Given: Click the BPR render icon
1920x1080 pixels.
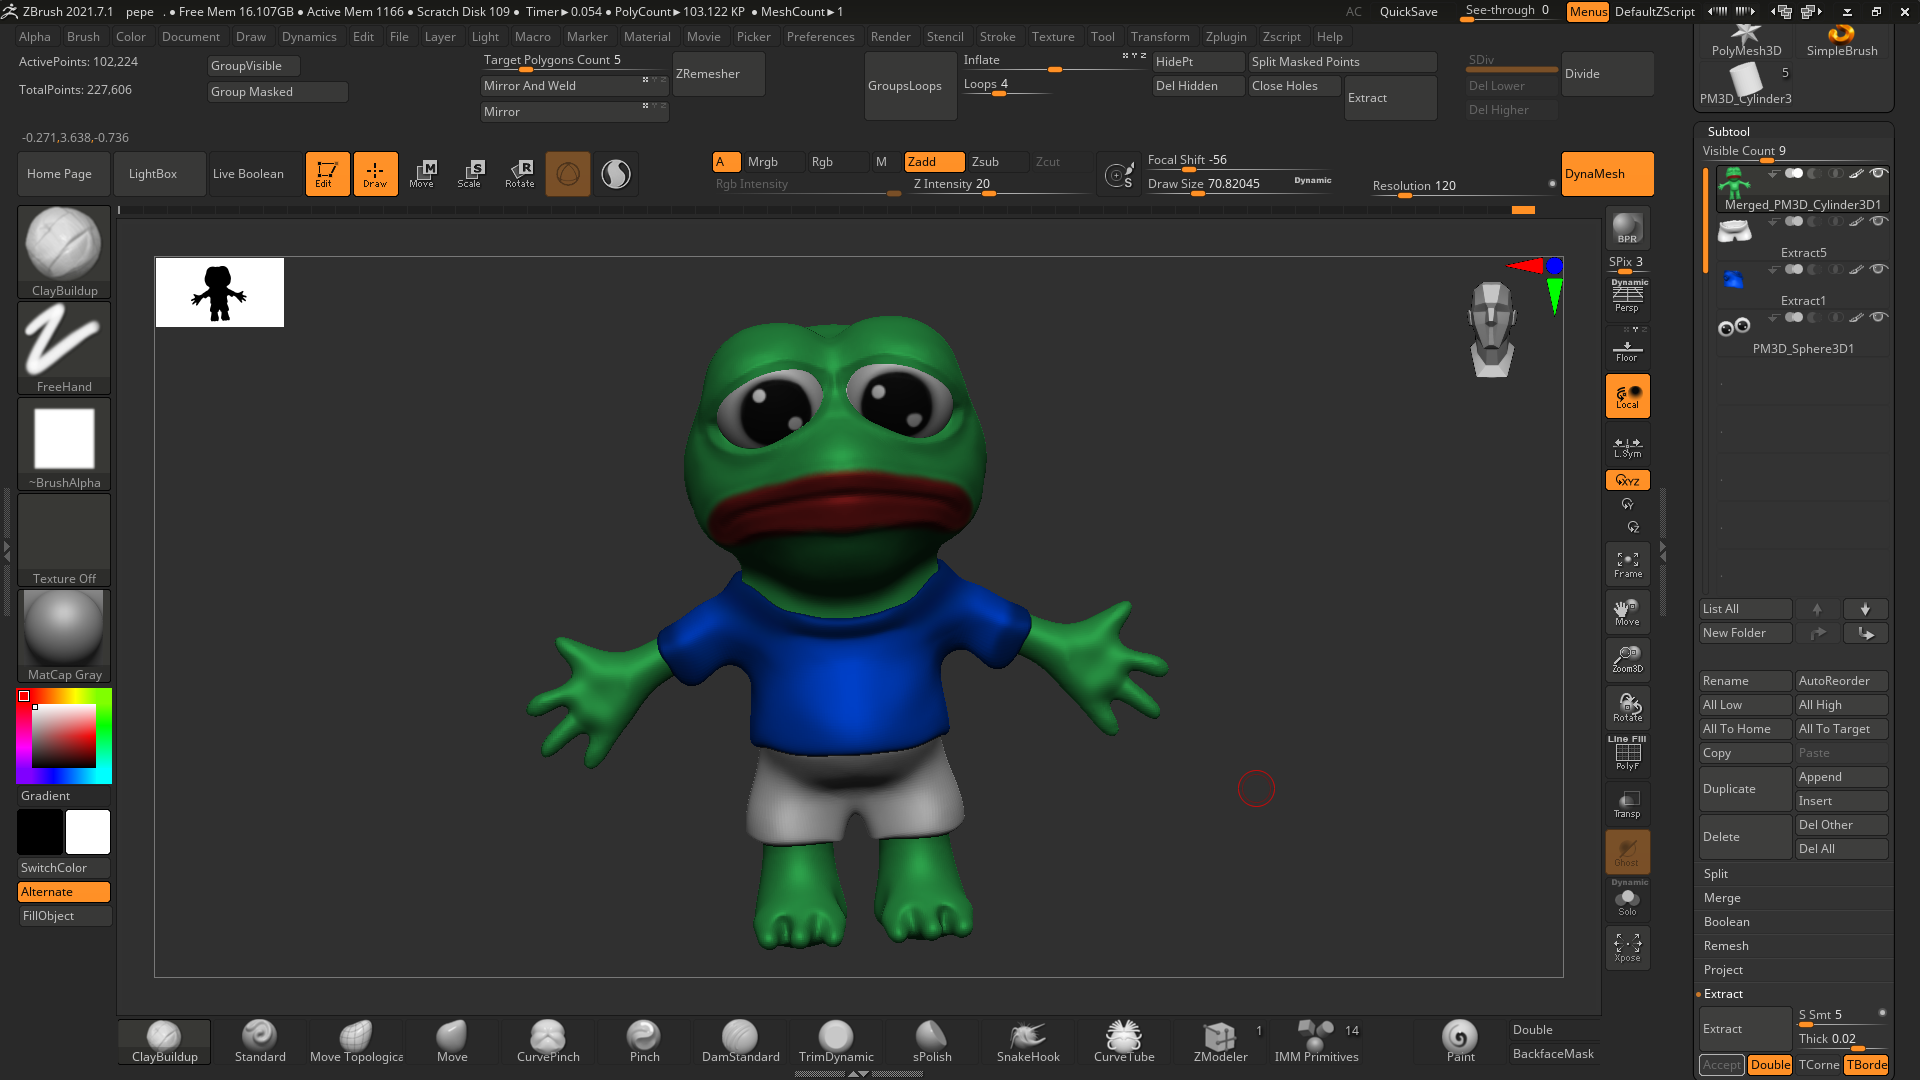Looking at the screenshot, I should tap(1627, 229).
